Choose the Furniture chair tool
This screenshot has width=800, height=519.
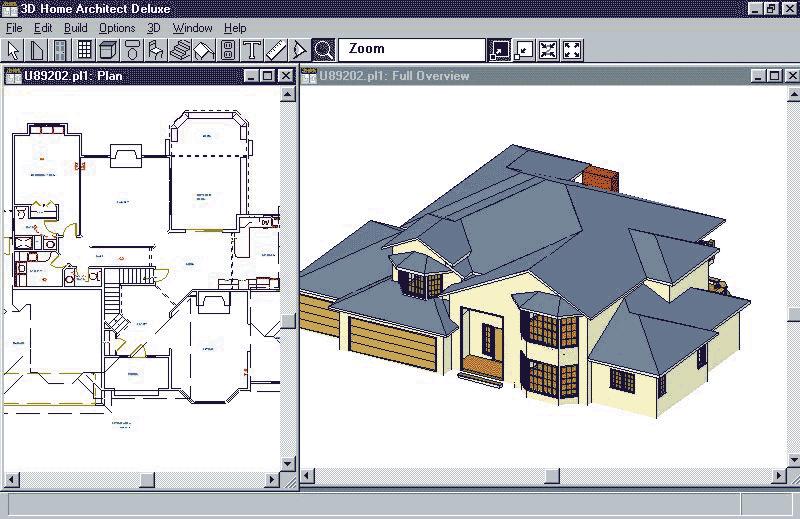156,49
